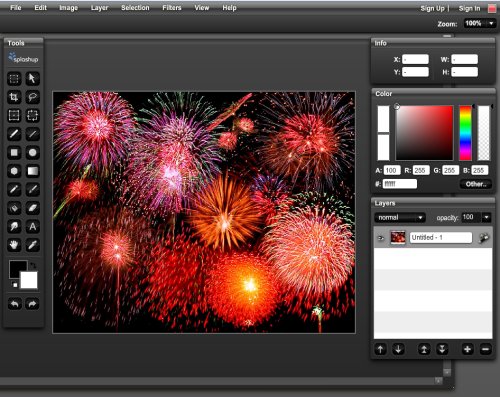Select the Lasso selection tool
500x397 pixels.
(32, 97)
